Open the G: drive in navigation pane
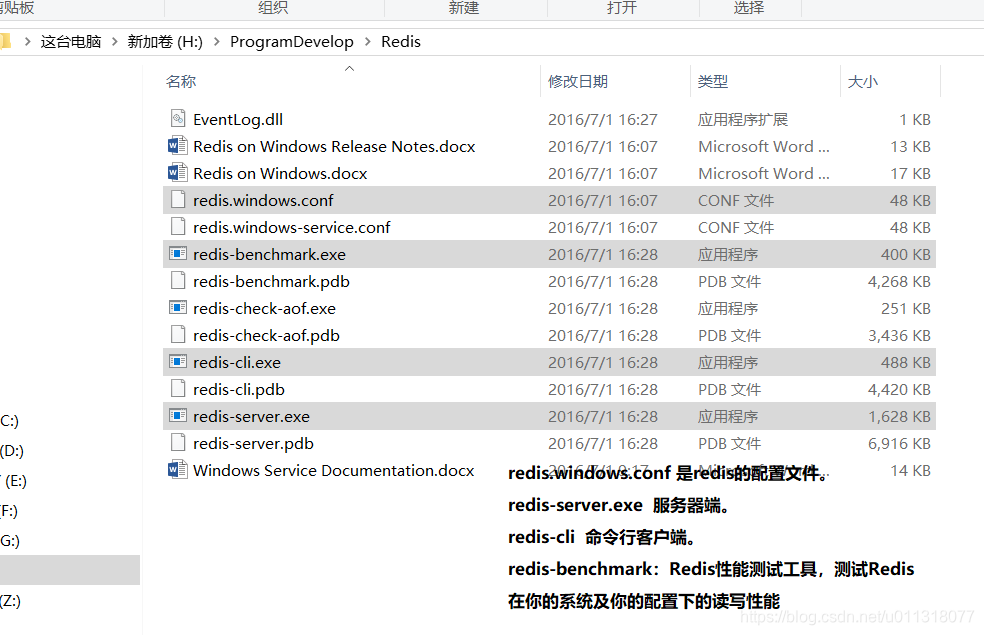984x635 pixels. [10, 540]
